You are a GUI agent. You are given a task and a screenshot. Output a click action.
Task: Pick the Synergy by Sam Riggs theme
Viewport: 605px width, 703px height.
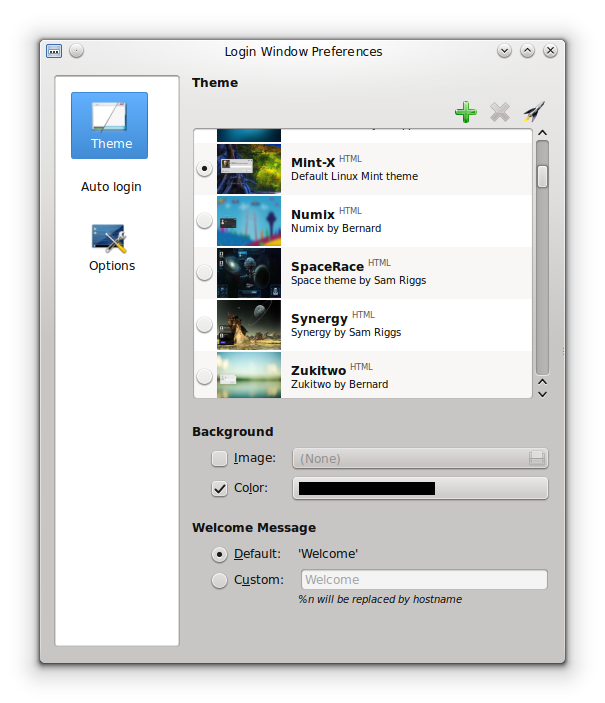pos(363,325)
